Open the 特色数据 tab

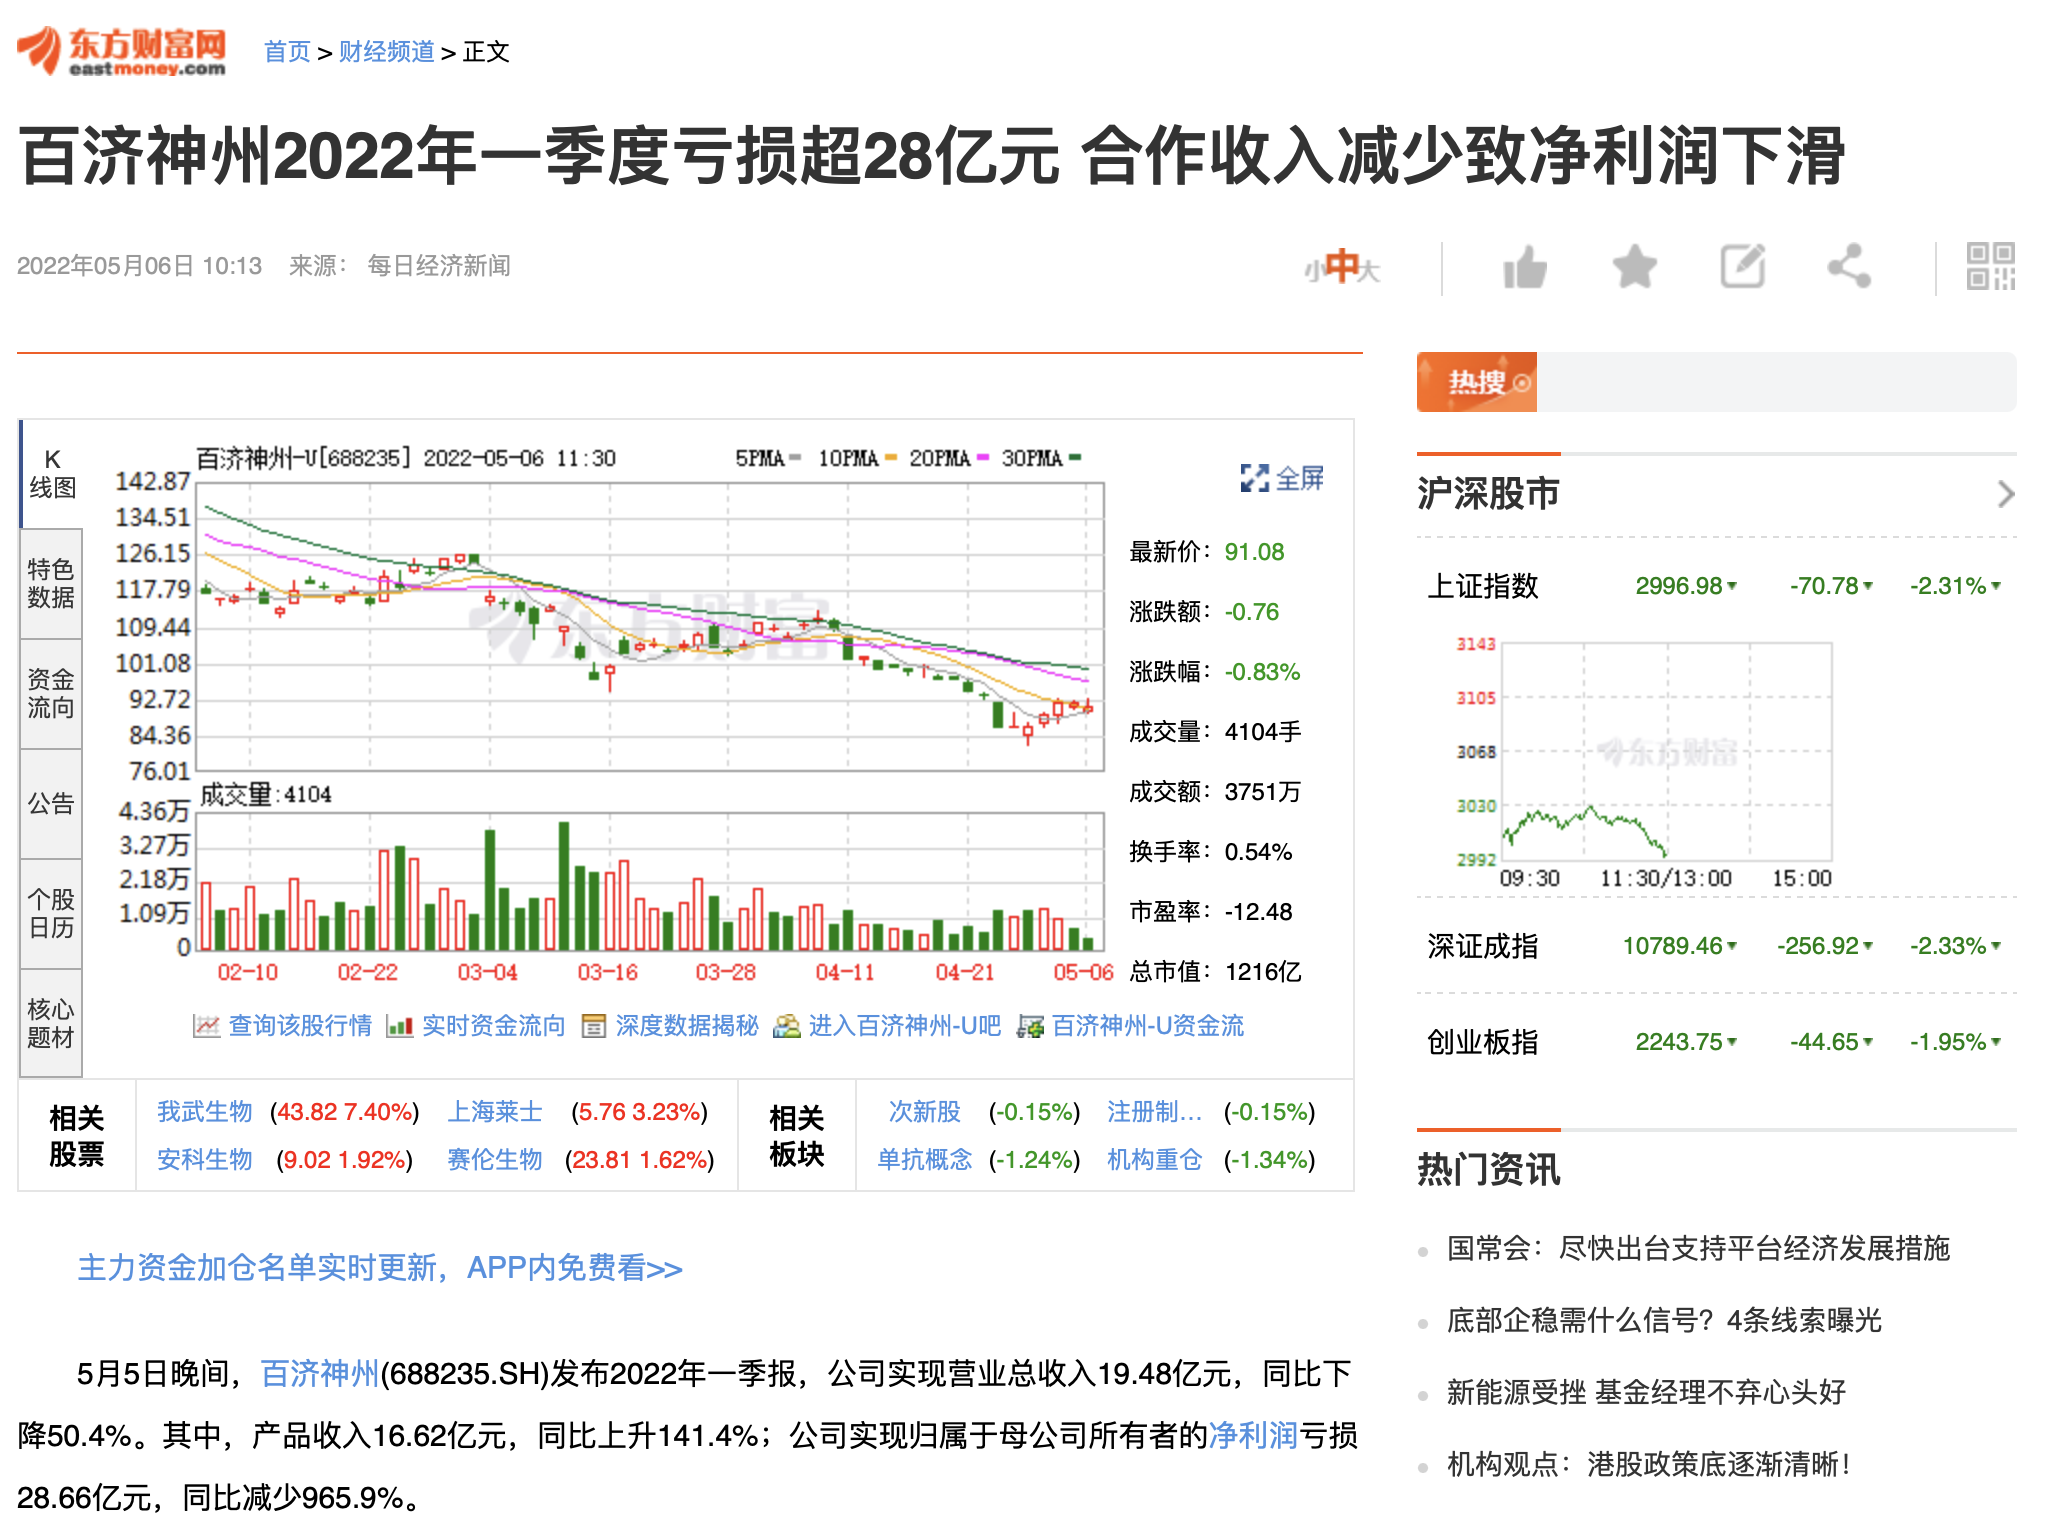point(51,584)
